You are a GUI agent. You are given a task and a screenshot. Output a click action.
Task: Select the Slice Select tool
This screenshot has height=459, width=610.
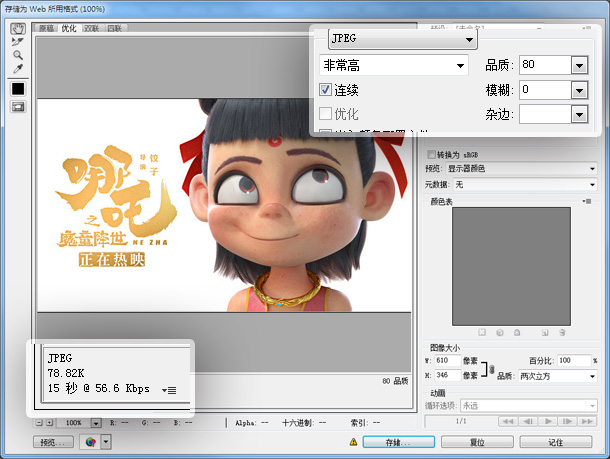(x=17, y=42)
